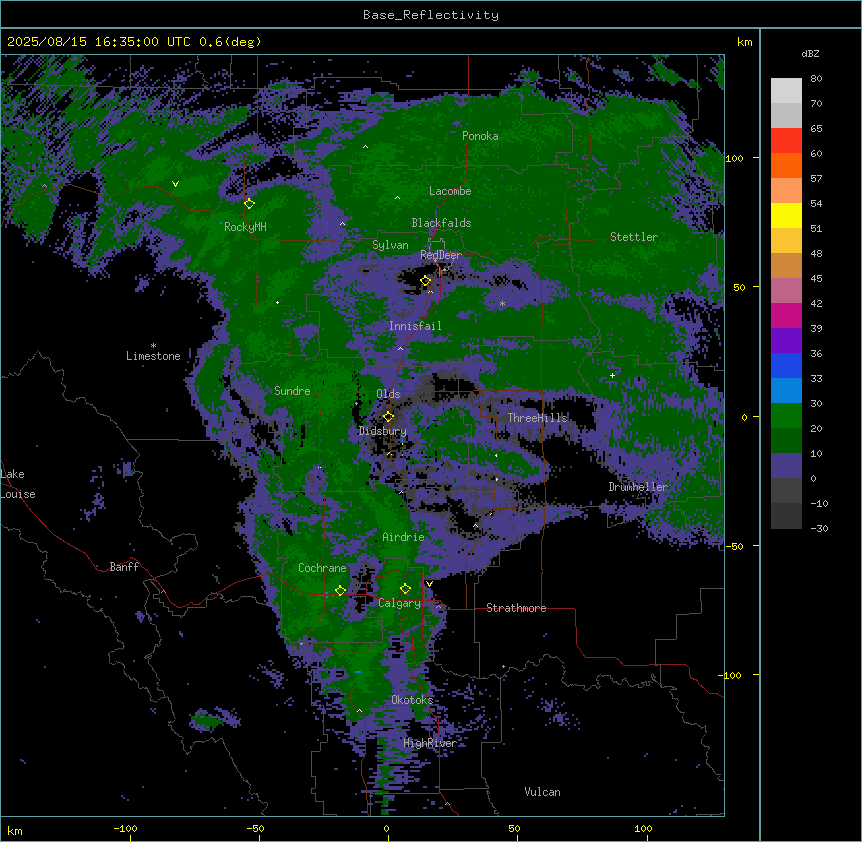Click the yellow station marker near Olds
The image size is (862, 842).
pyautogui.click(x=388, y=416)
